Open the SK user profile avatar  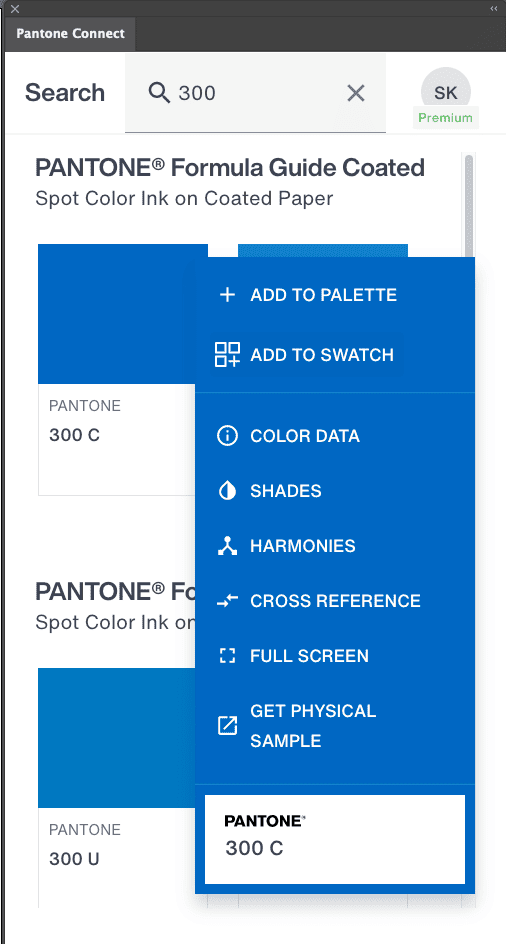[x=446, y=92]
